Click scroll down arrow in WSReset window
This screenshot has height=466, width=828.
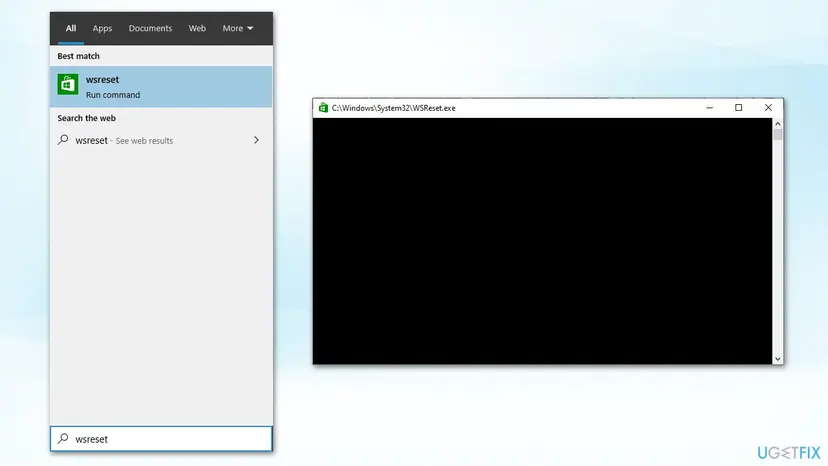pyautogui.click(x=777, y=359)
